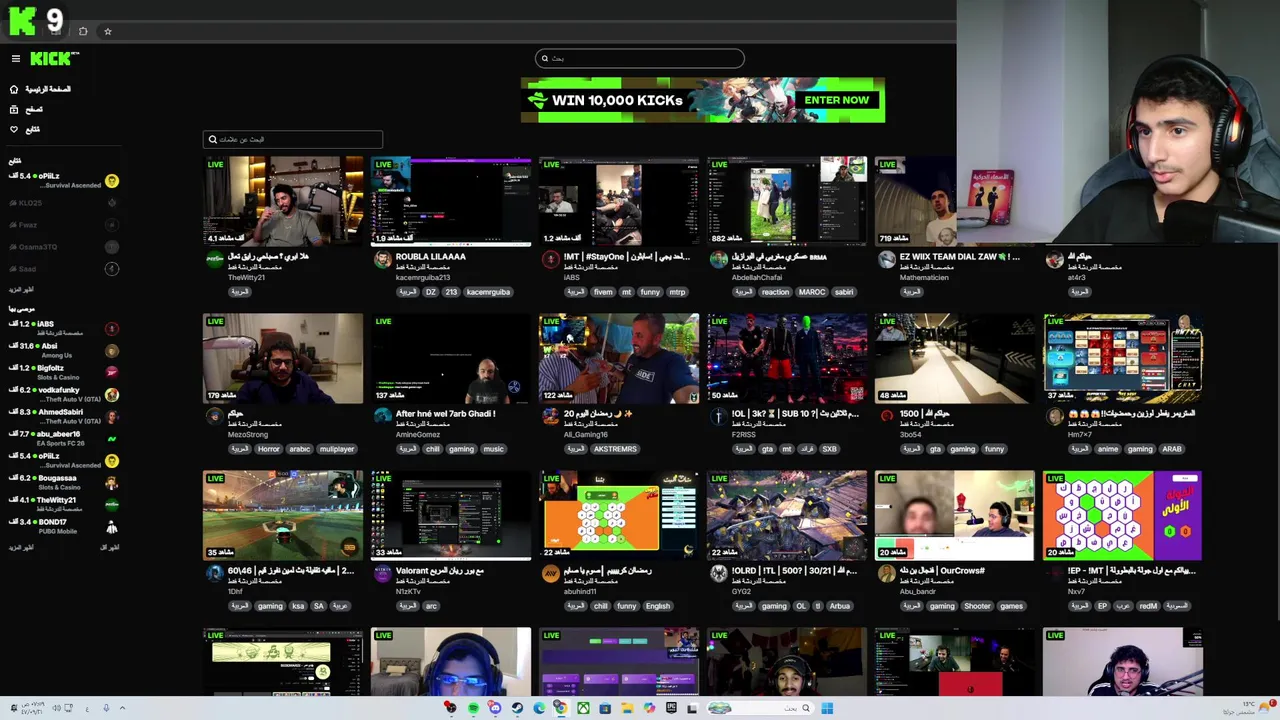Image resolution: width=1280 pixels, height=720 pixels.
Task: Open Nxv7 hexagon game stream thumbnail
Action: [x=1123, y=515]
